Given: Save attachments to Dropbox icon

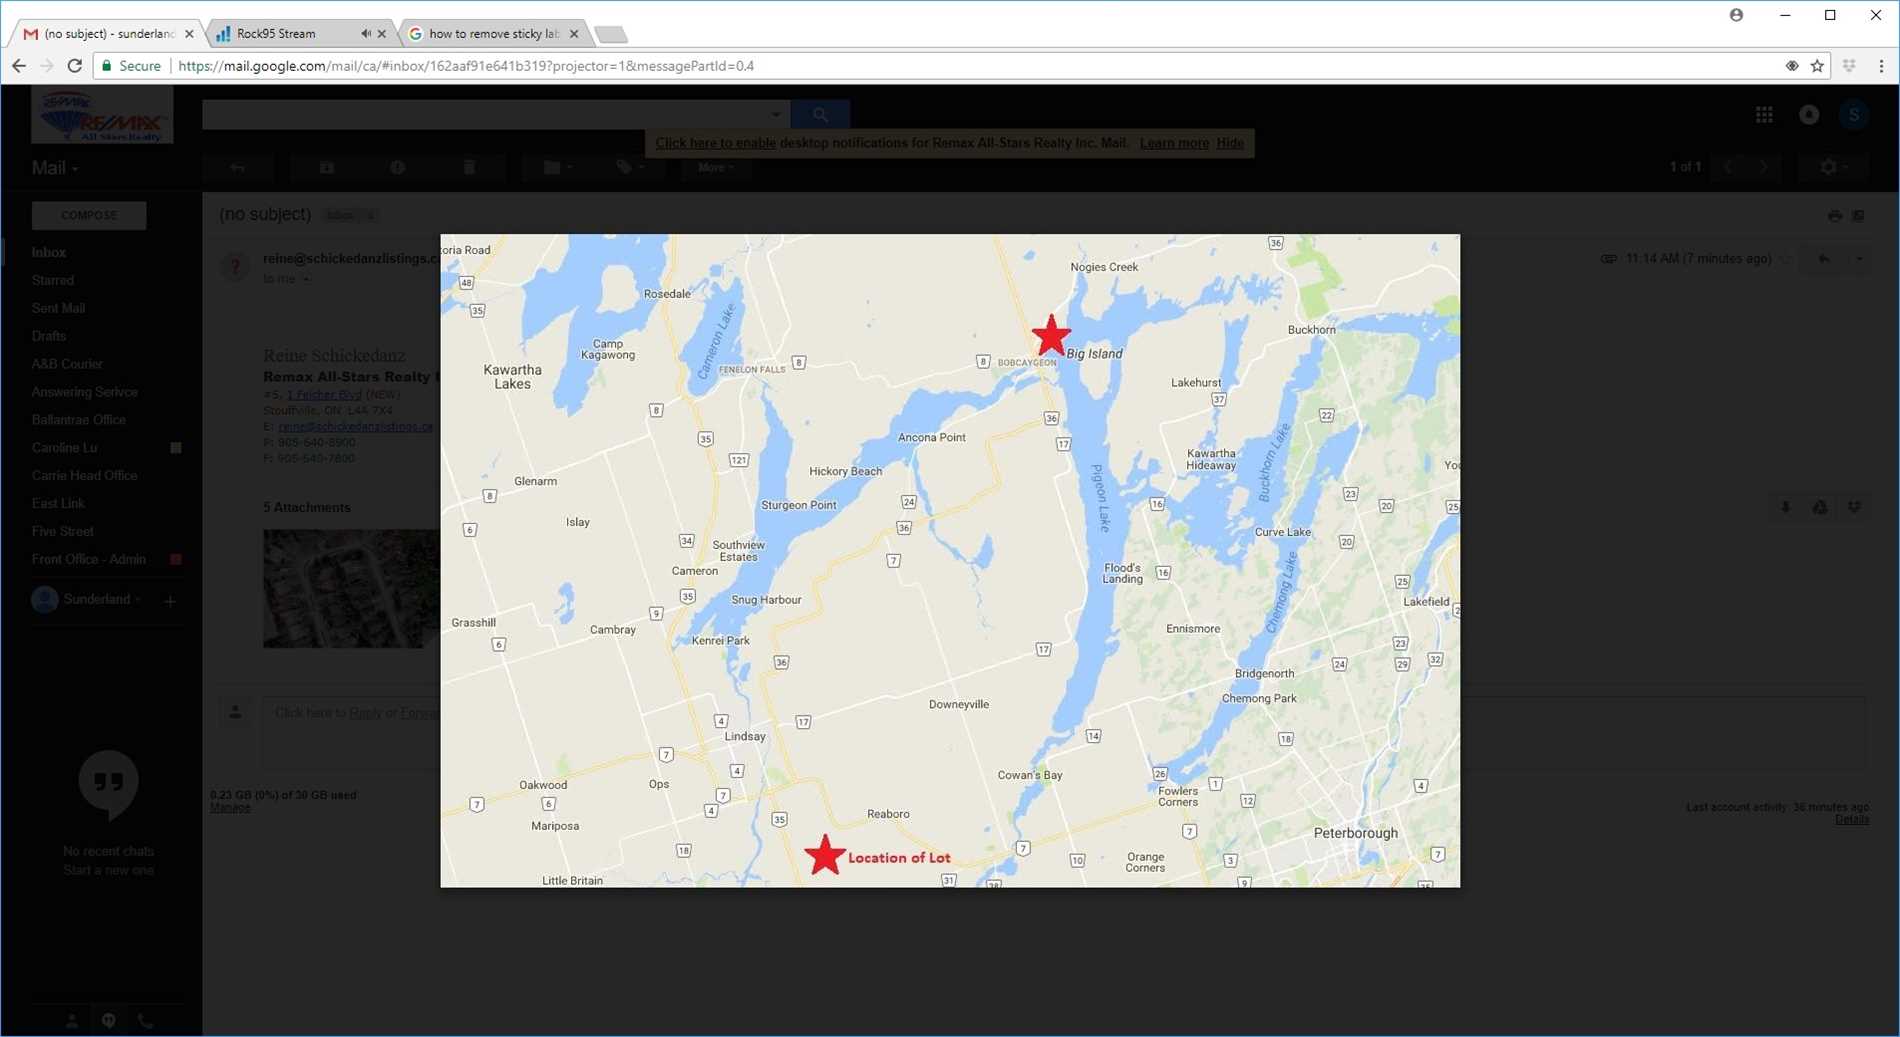Looking at the screenshot, I should pos(1854,508).
